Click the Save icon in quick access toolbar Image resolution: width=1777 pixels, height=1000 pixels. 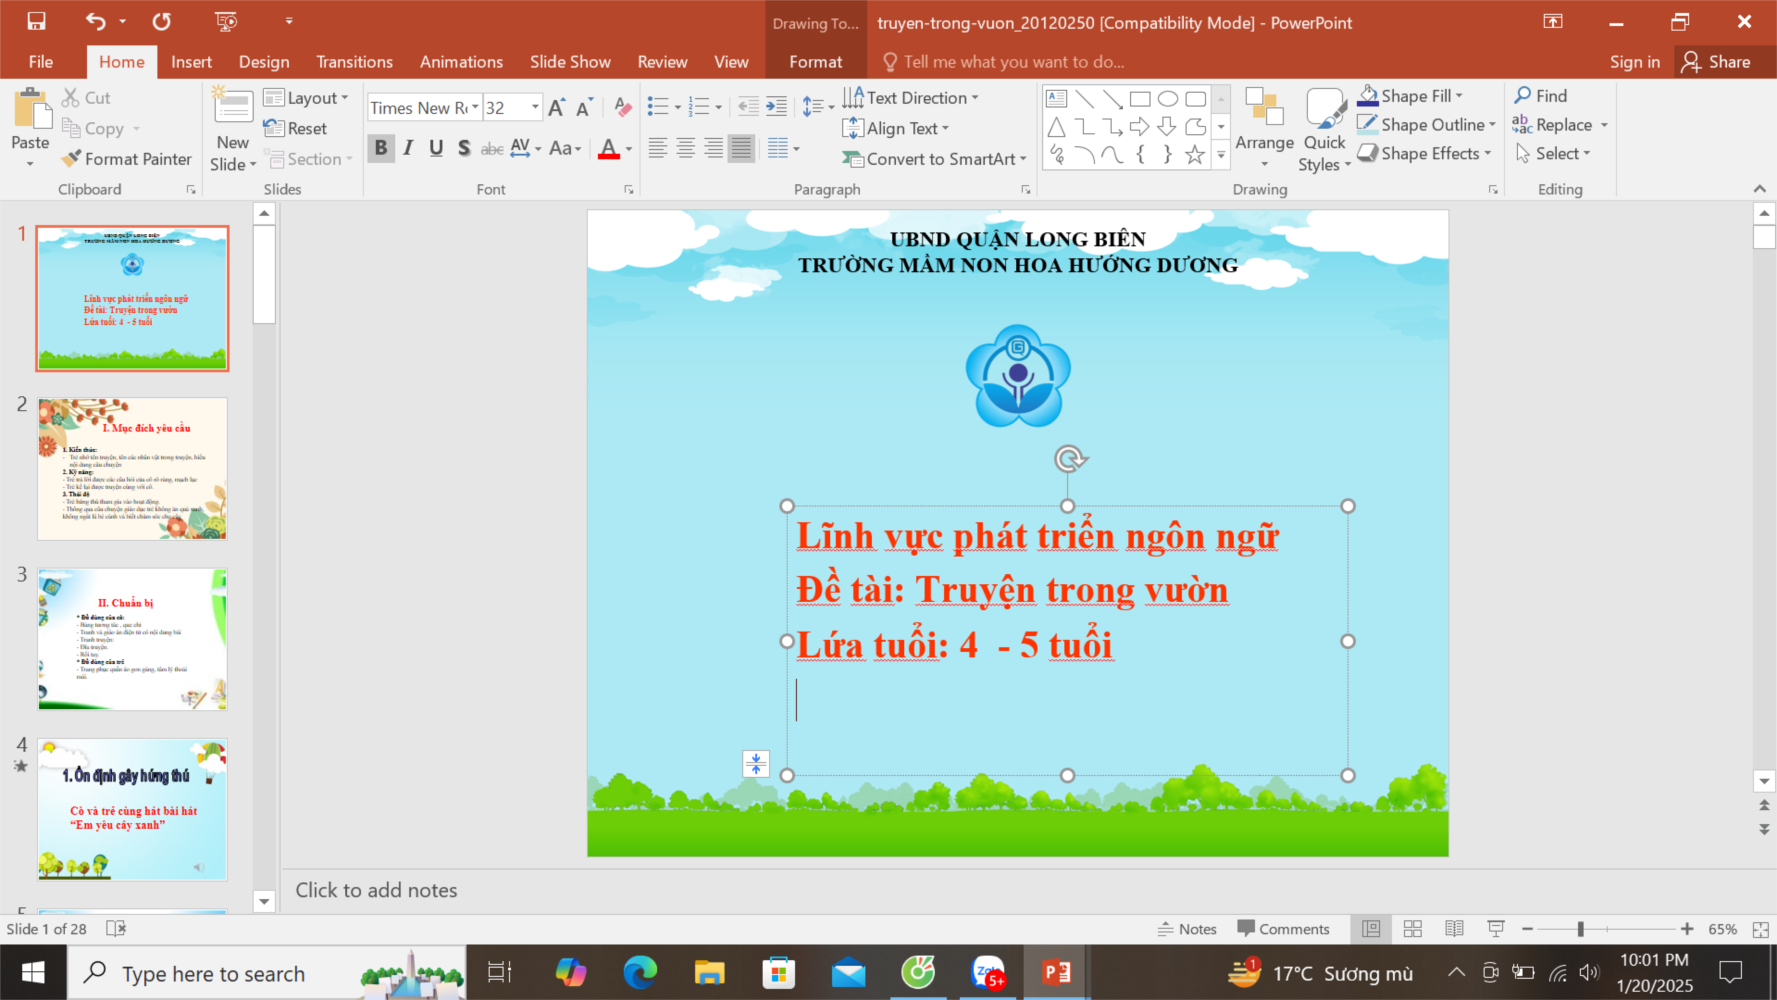coord(36,21)
